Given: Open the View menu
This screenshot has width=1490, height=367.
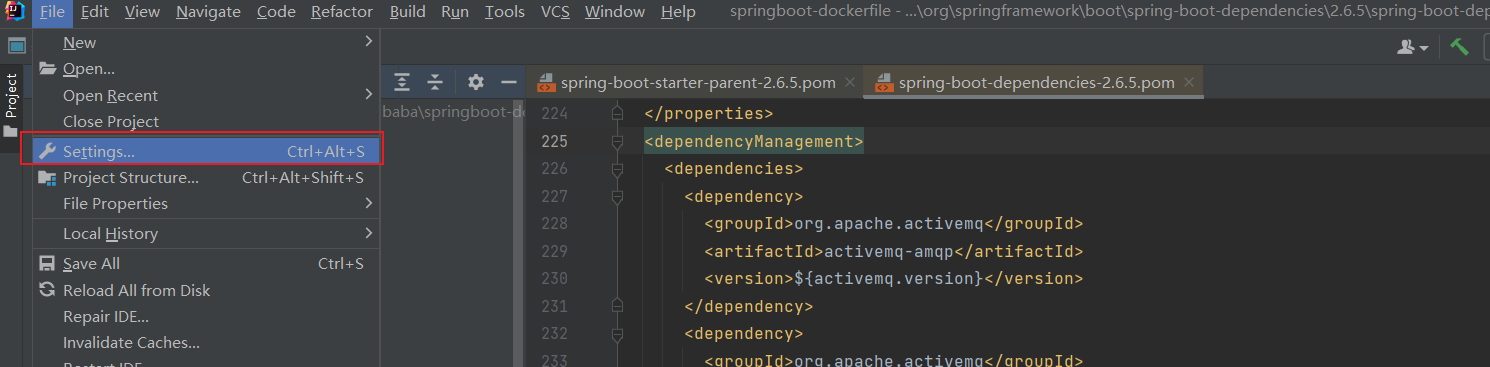Looking at the screenshot, I should [x=142, y=12].
